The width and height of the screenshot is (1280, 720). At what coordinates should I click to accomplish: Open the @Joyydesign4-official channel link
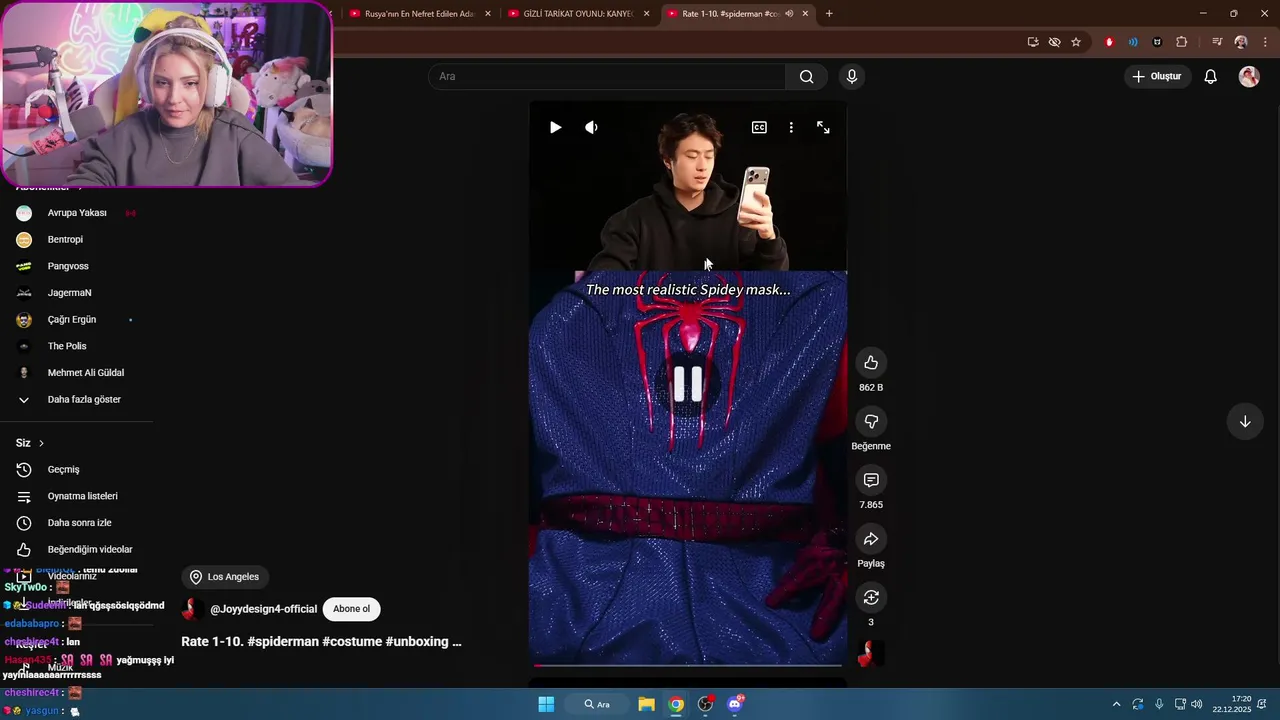[263, 609]
